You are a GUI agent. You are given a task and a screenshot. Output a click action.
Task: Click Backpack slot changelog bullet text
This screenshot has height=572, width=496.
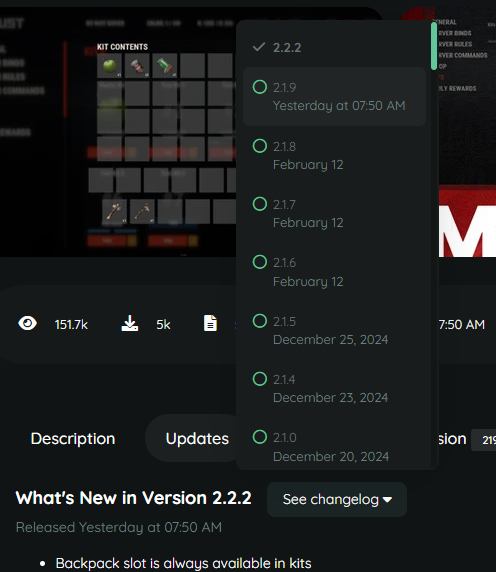183,563
